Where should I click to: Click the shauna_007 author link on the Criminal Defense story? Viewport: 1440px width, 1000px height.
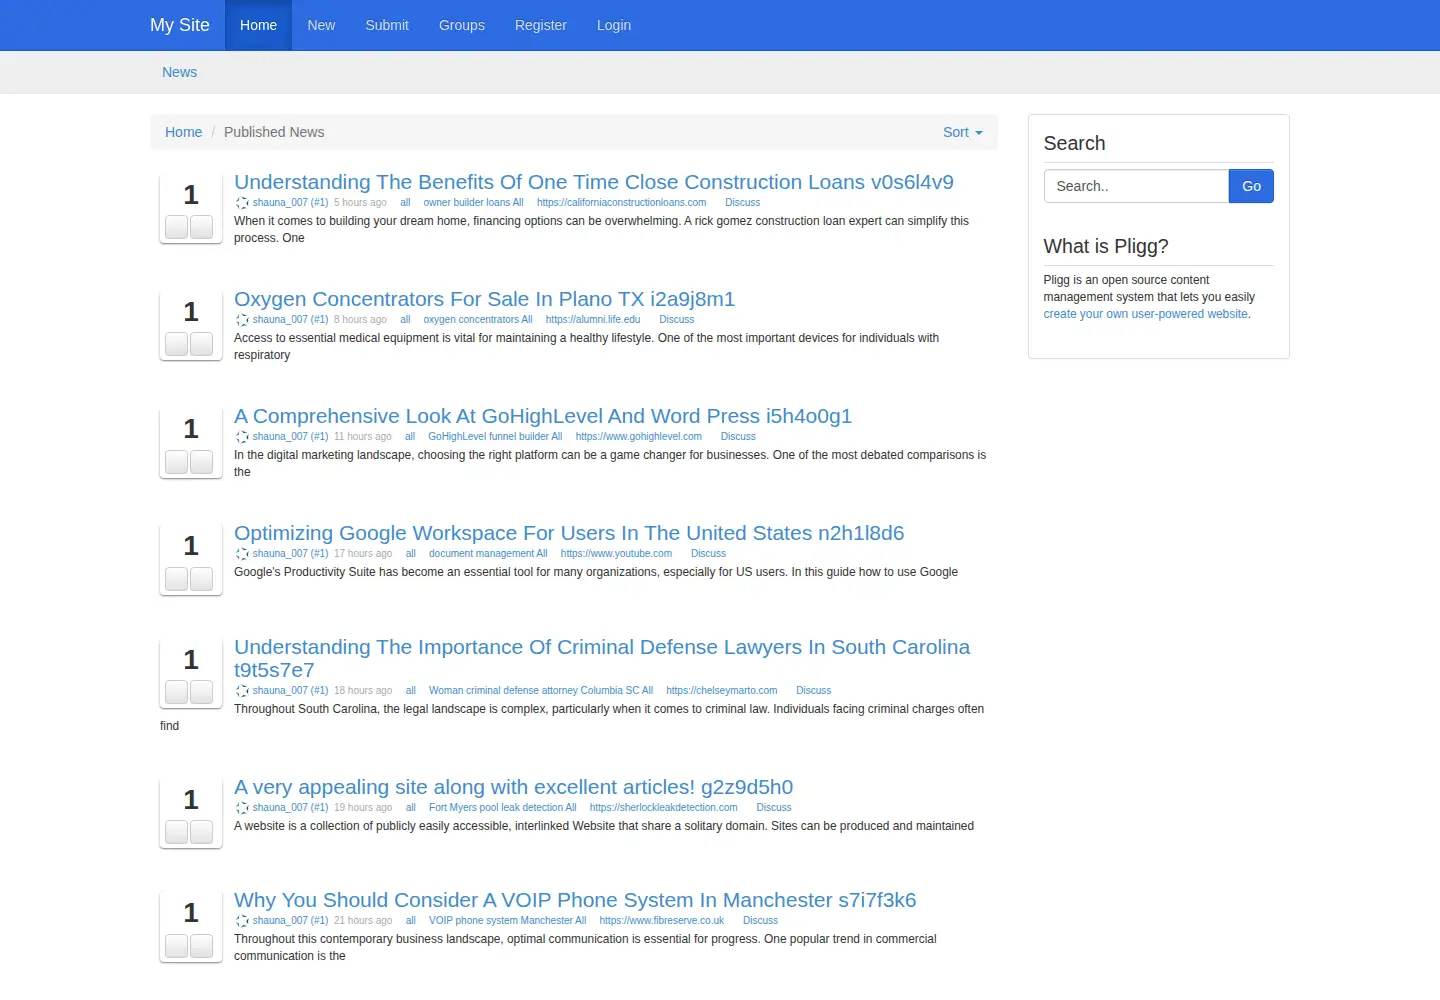290,691
